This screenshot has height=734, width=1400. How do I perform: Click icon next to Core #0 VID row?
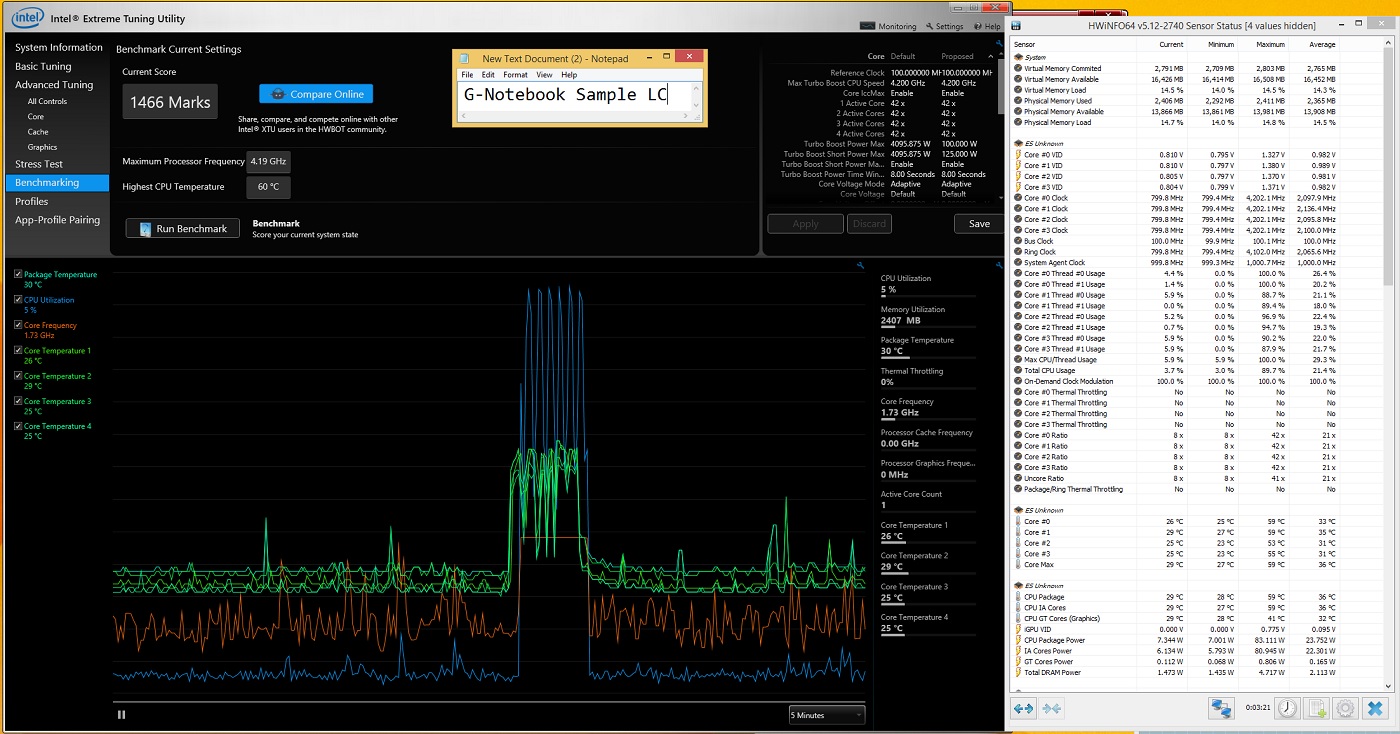tap(1018, 155)
